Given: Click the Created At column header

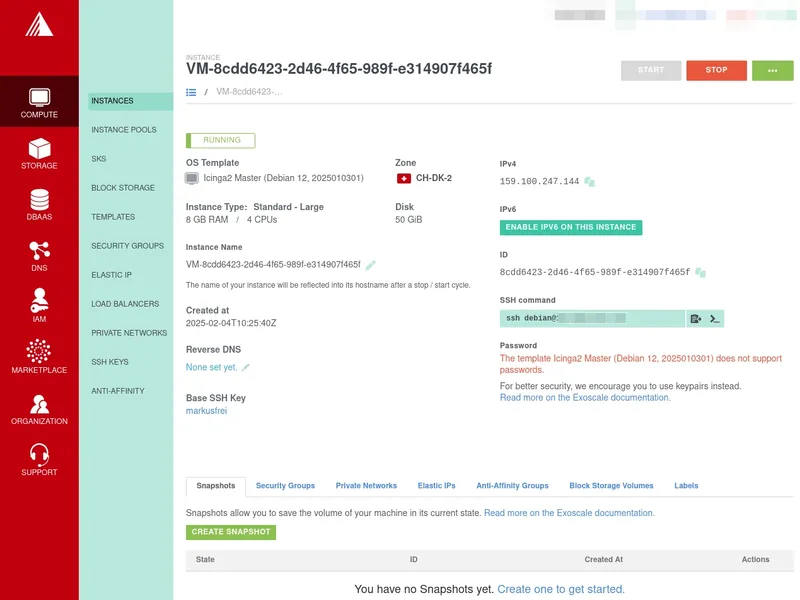Looking at the screenshot, I should coord(604,560).
